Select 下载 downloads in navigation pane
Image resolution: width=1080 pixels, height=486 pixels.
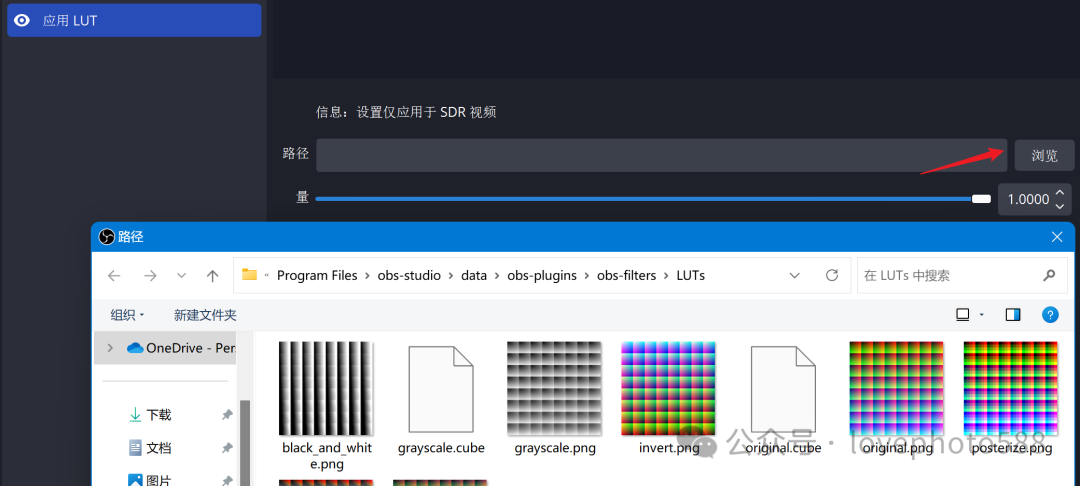(x=158, y=415)
